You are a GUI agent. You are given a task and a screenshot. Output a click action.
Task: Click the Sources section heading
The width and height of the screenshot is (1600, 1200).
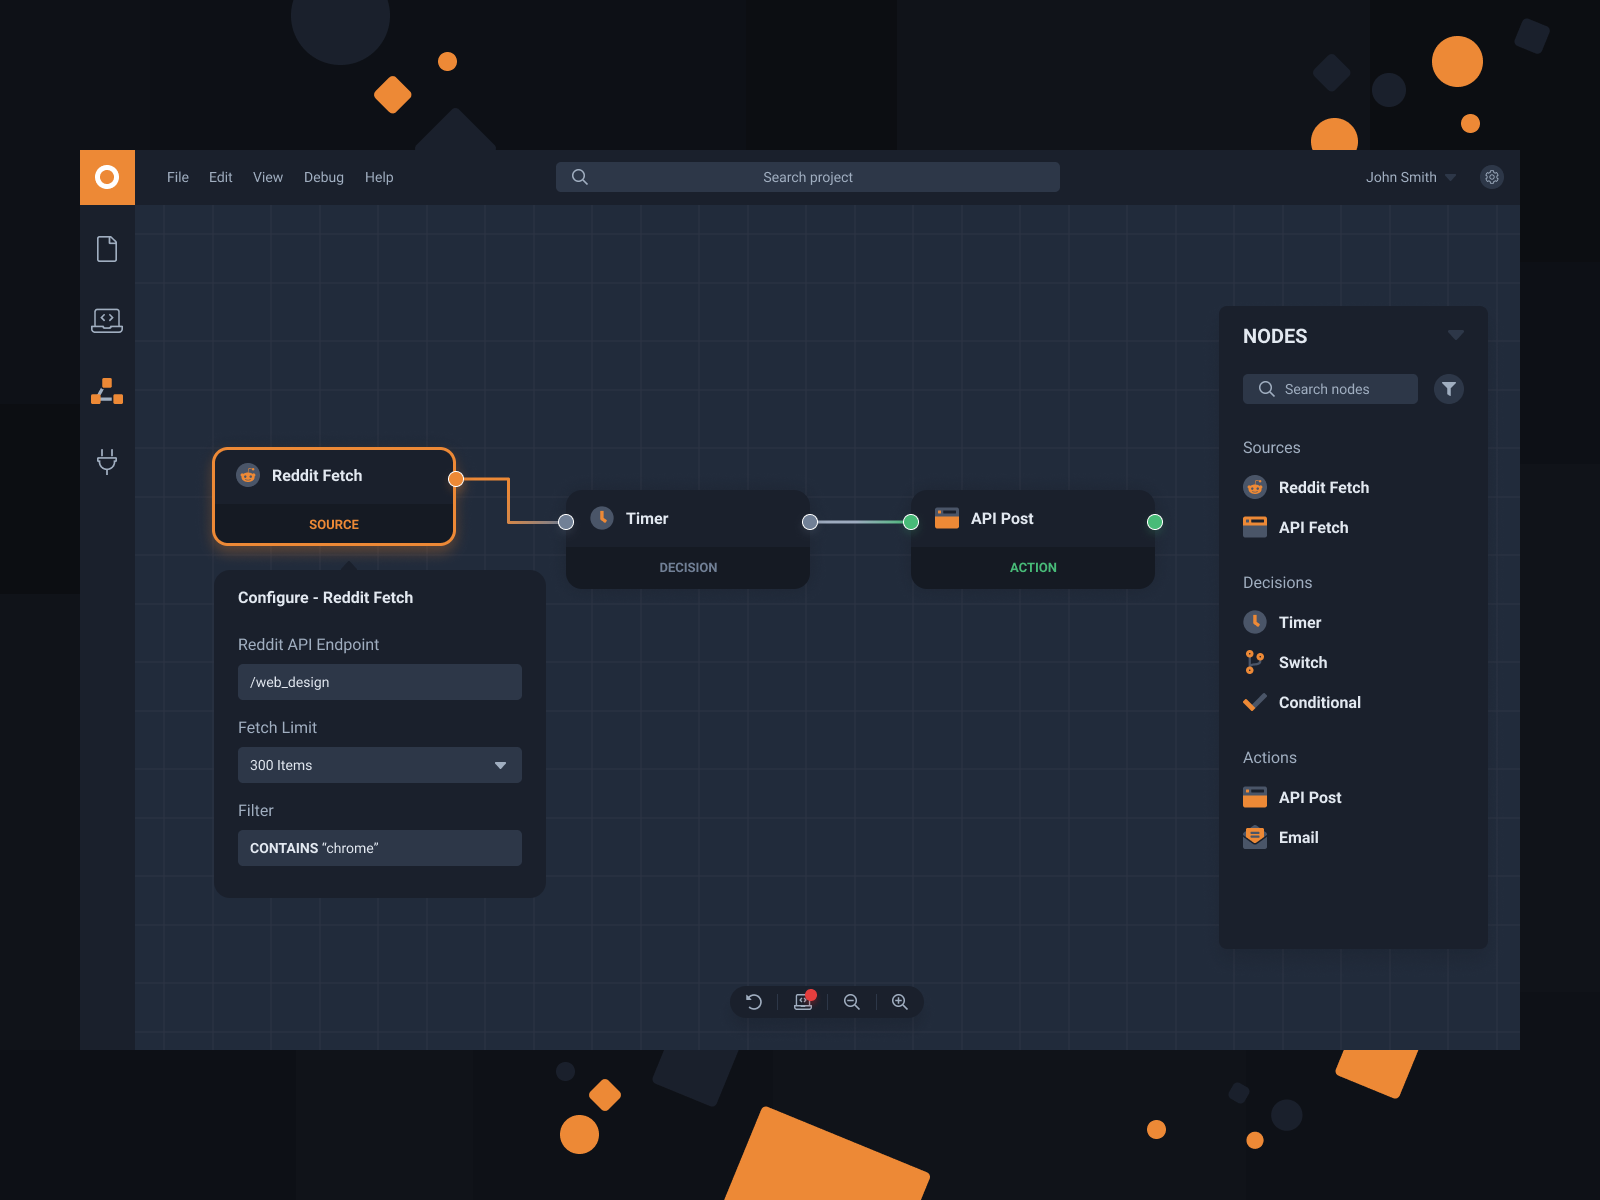1272,447
